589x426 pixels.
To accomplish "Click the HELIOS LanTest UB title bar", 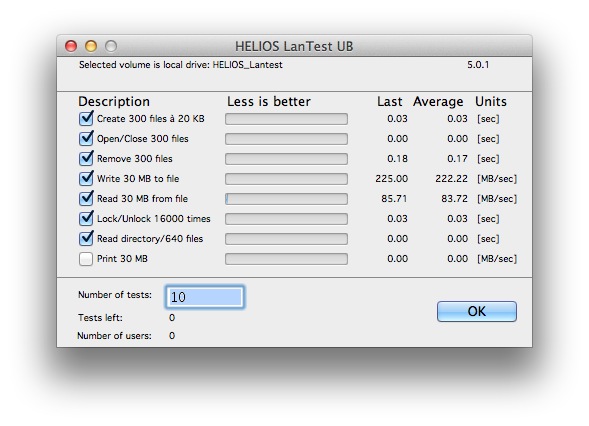I will 294,46.
